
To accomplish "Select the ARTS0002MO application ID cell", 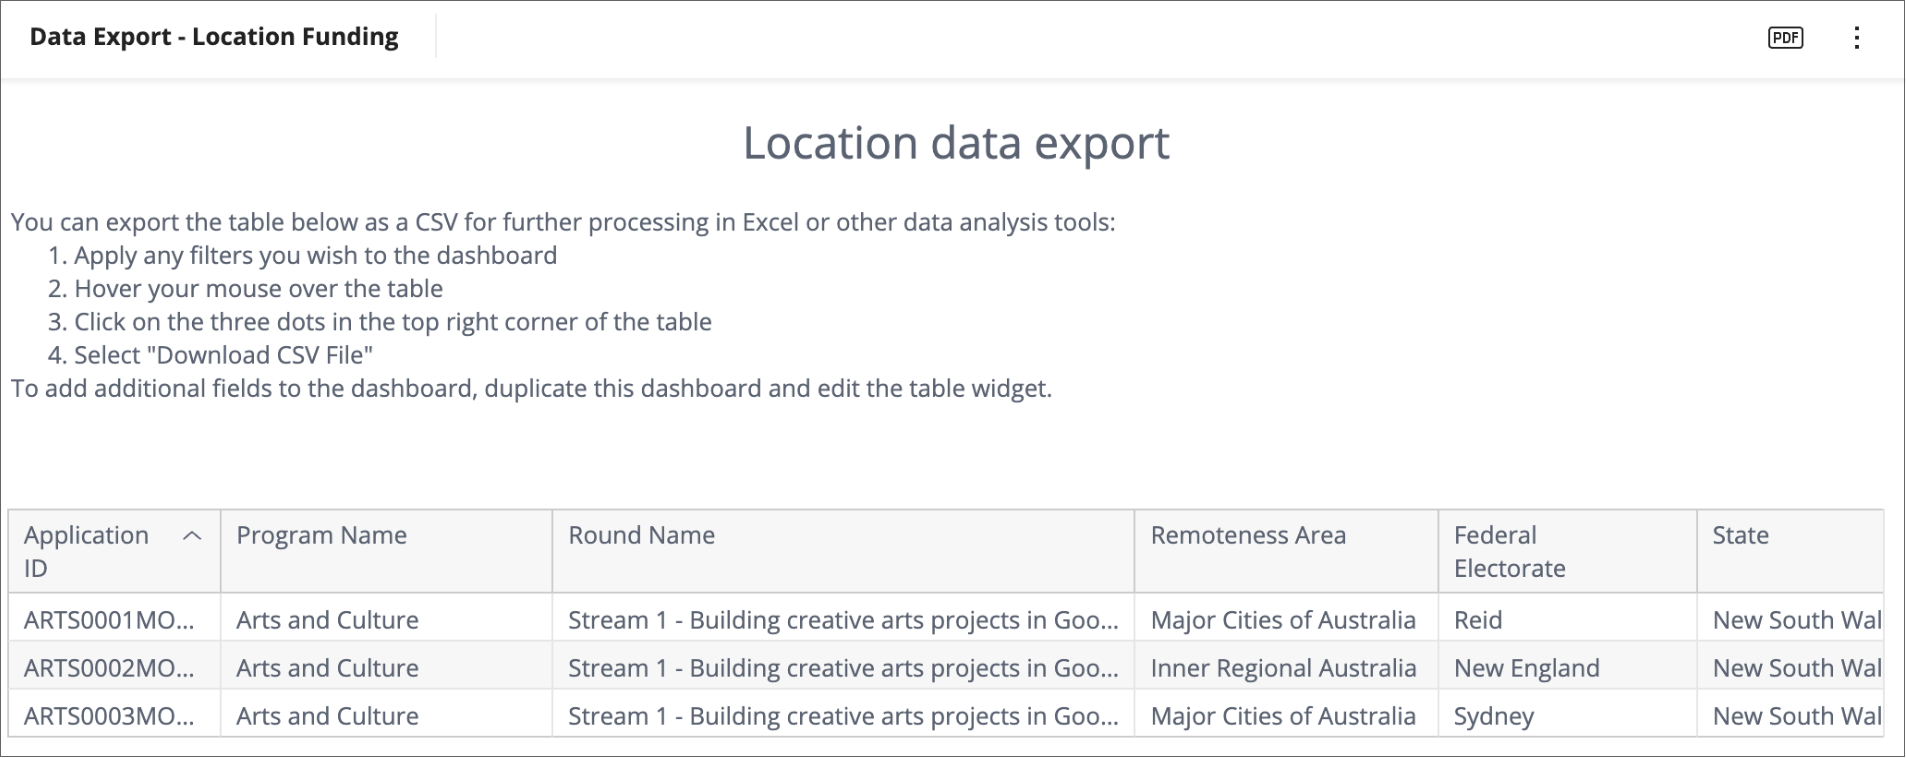I will pyautogui.click(x=109, y=668).
